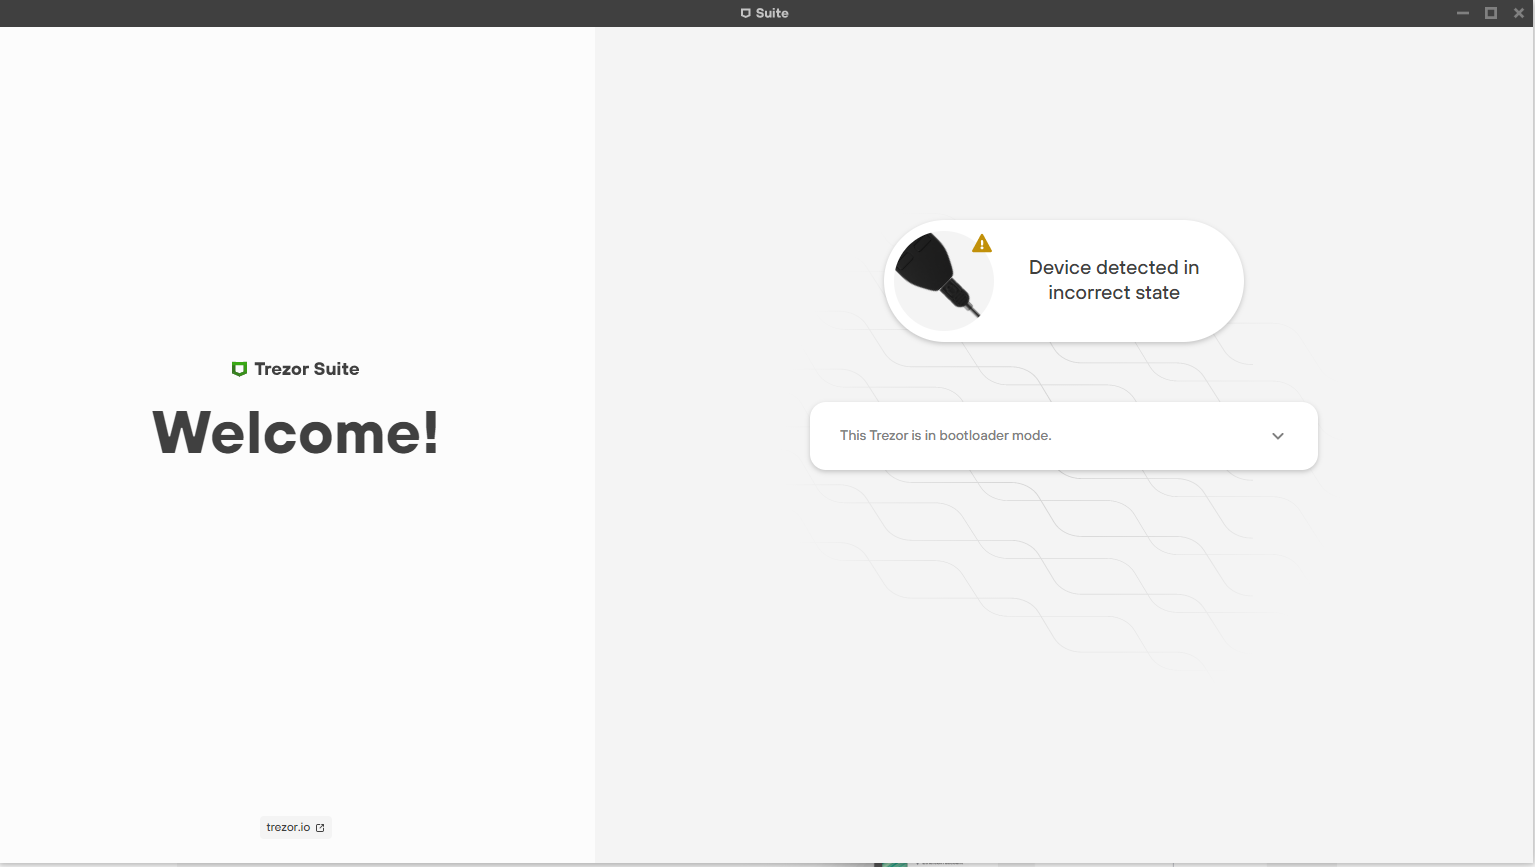Click the warning triangle icon on device

tap(982, 243)
